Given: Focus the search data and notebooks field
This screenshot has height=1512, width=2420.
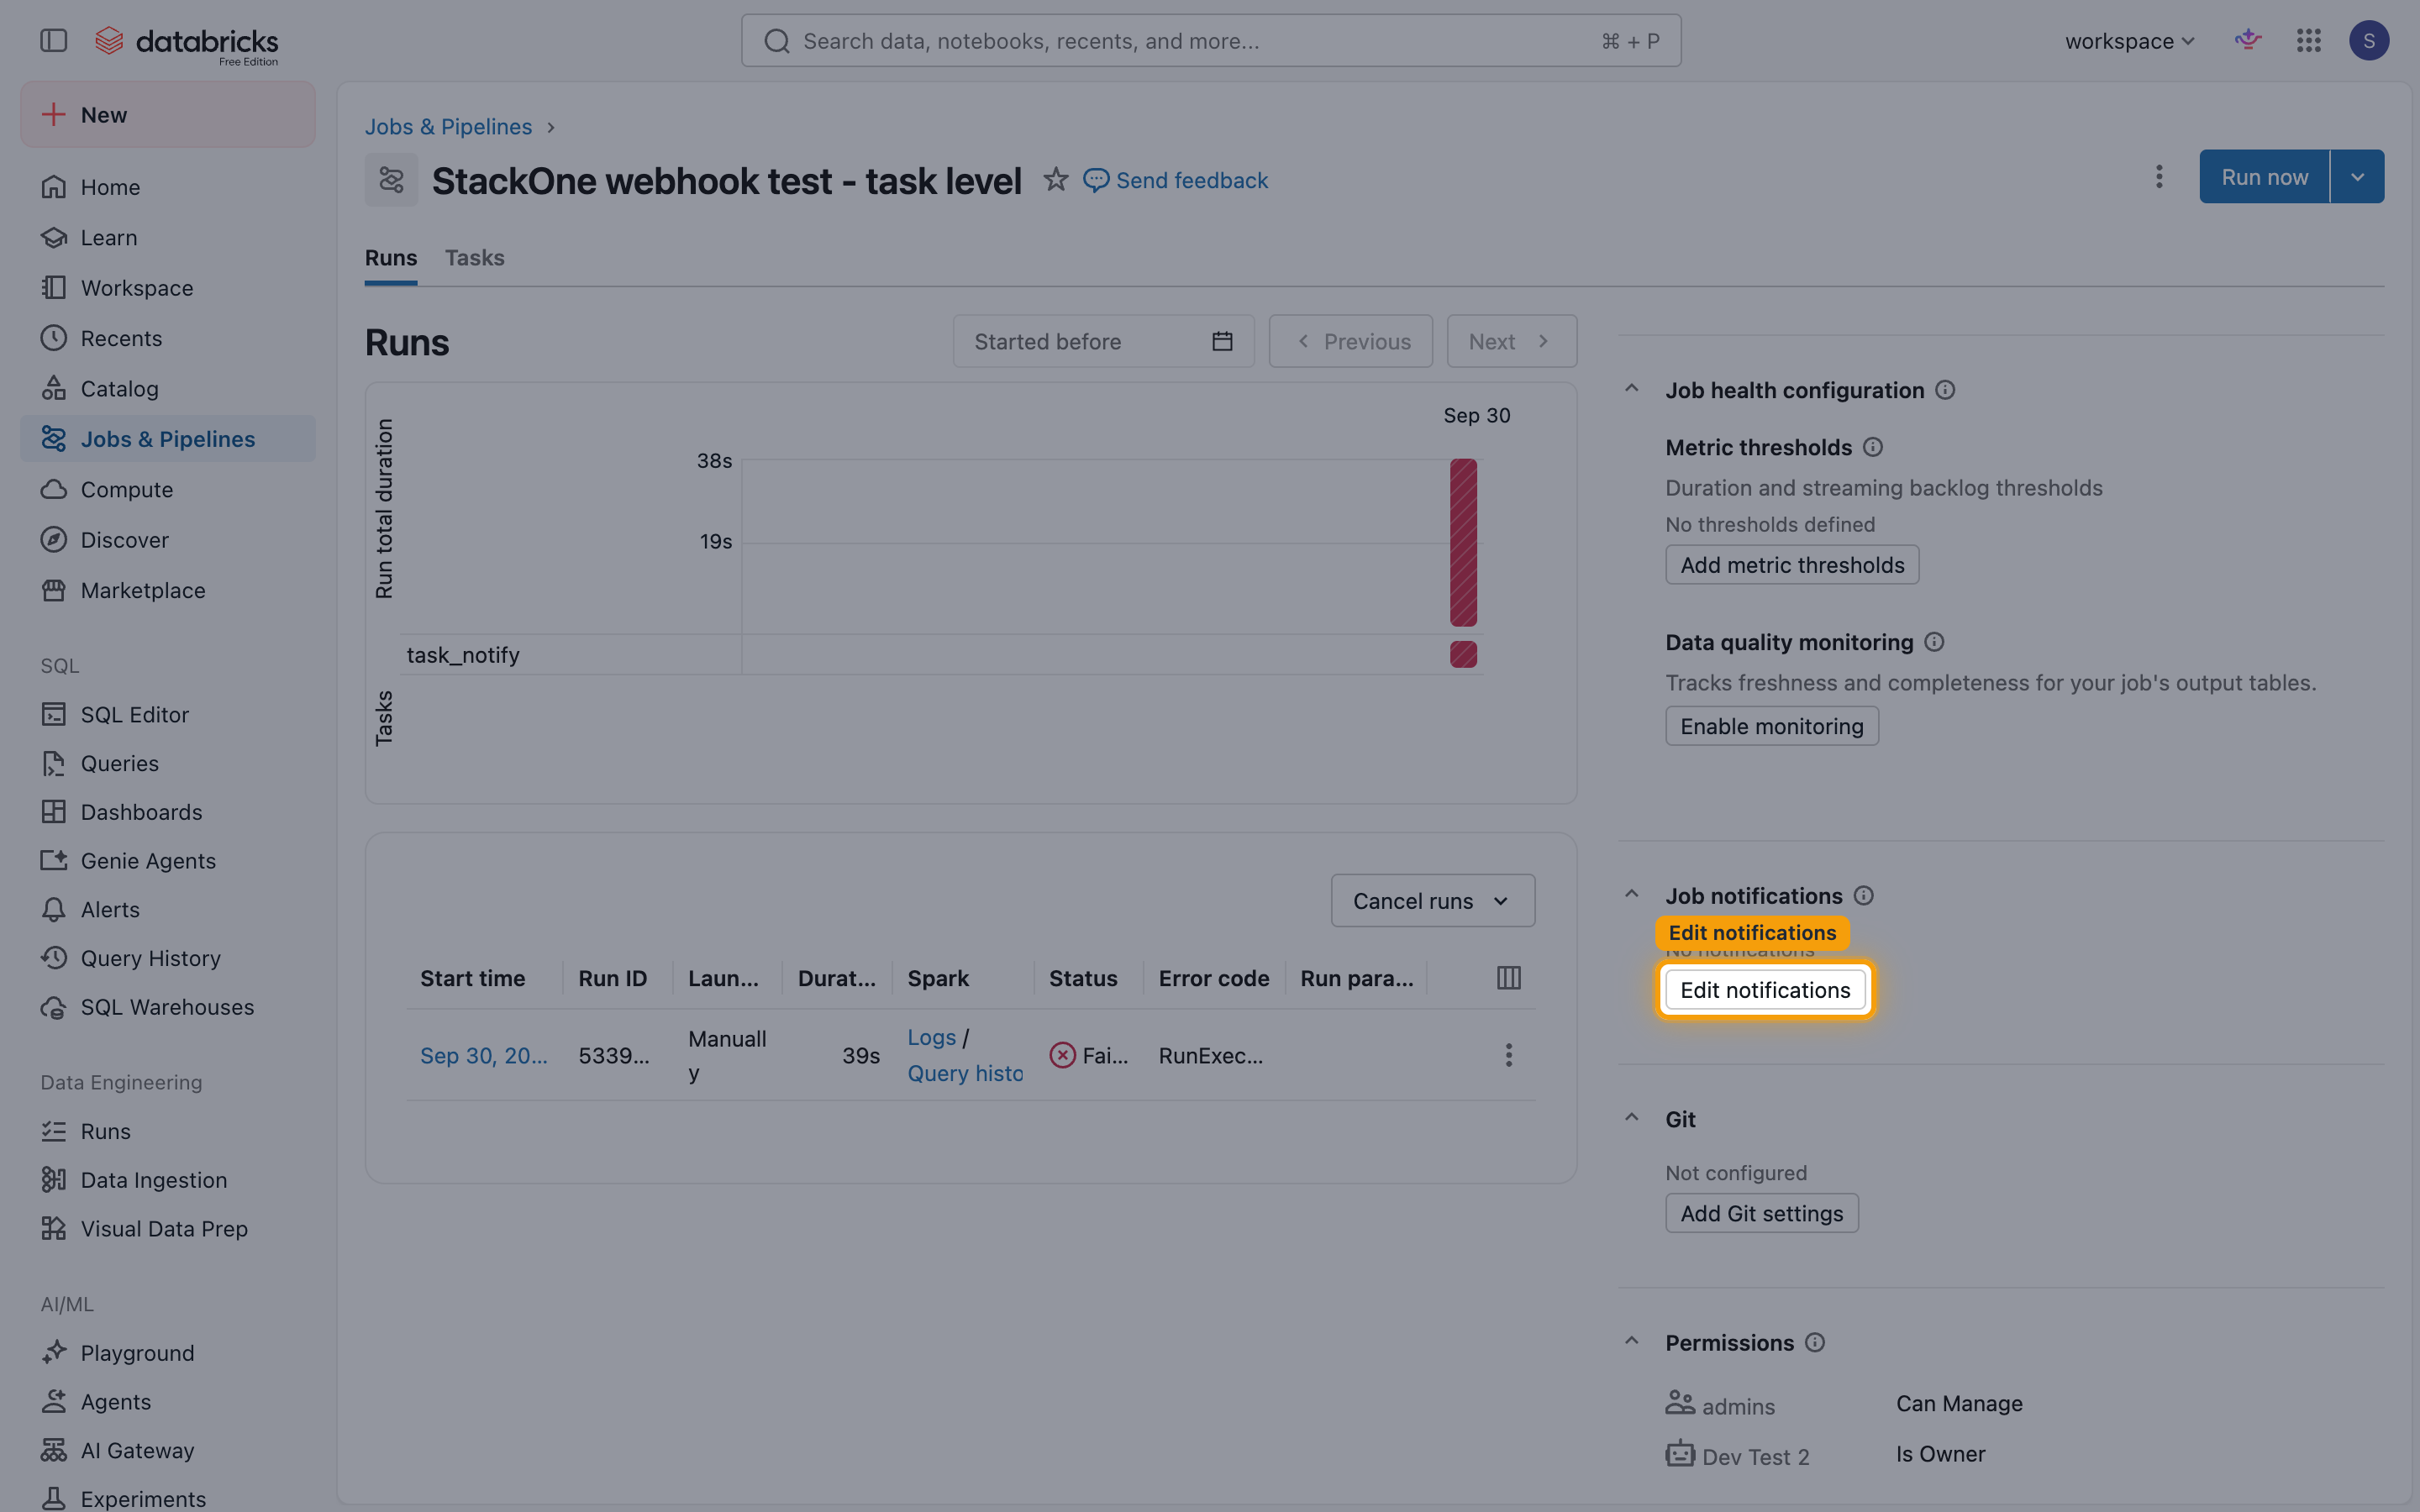Looking at the screenshot, I should point(1211,41).
